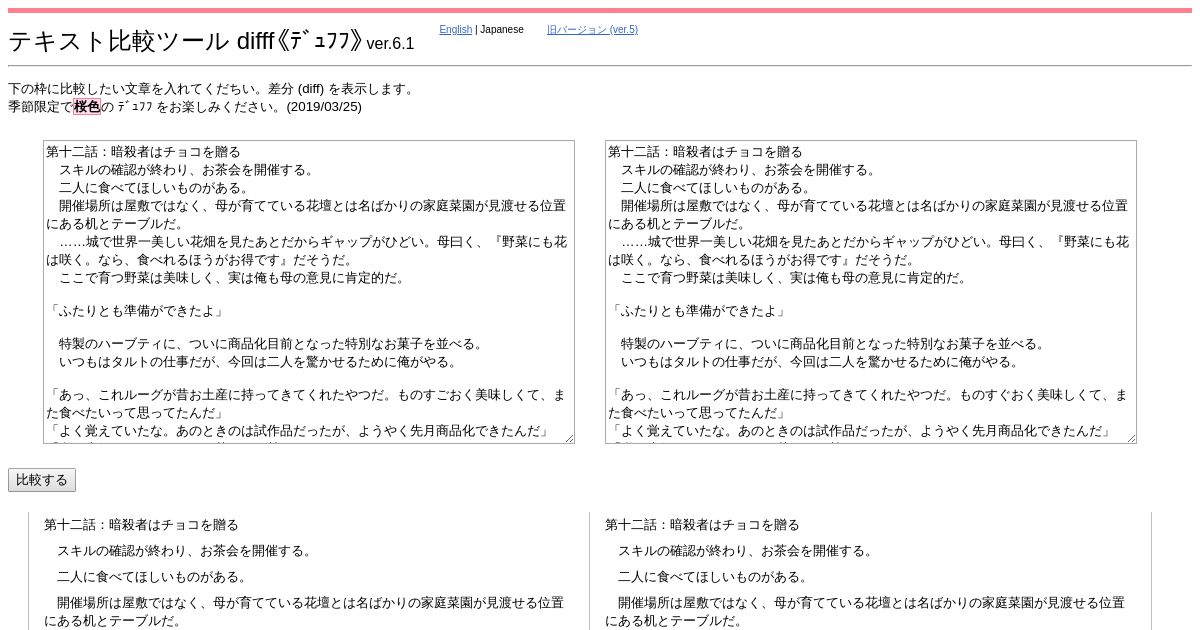Click left textarea line 「ふたりとも準備ができたよ」
Screen dimensions: 1200x630
(135, 312)
